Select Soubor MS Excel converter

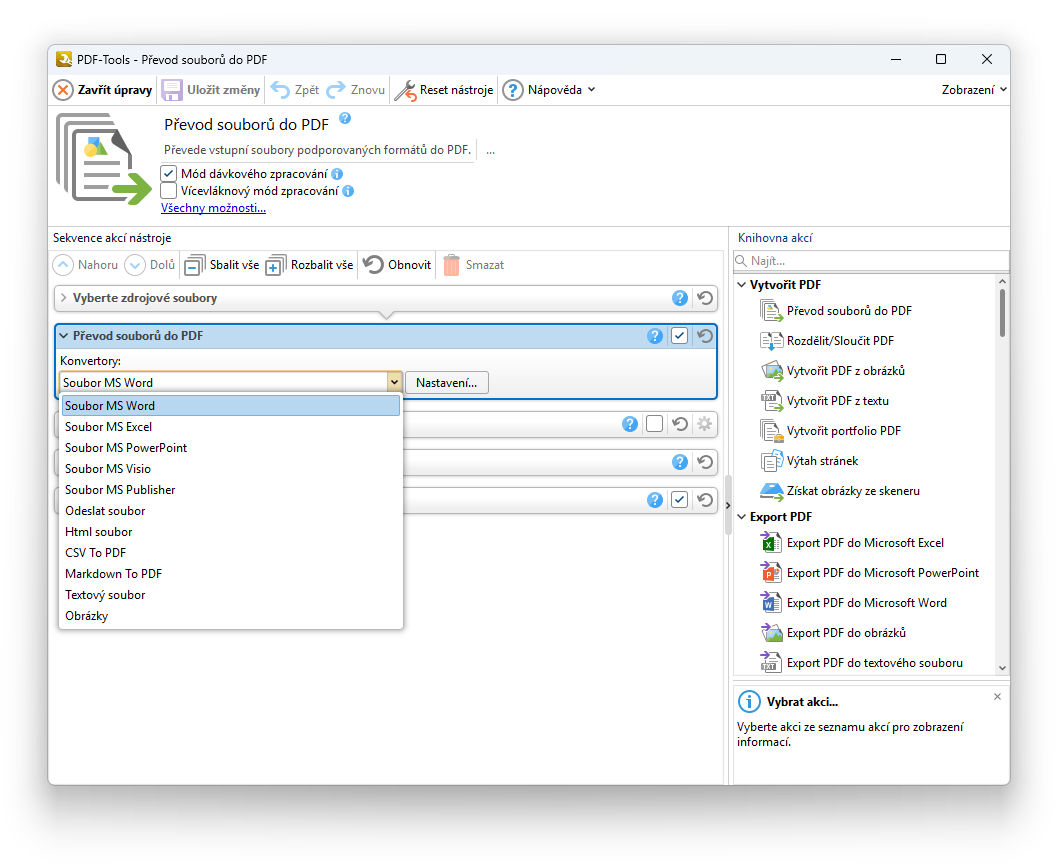231,427
